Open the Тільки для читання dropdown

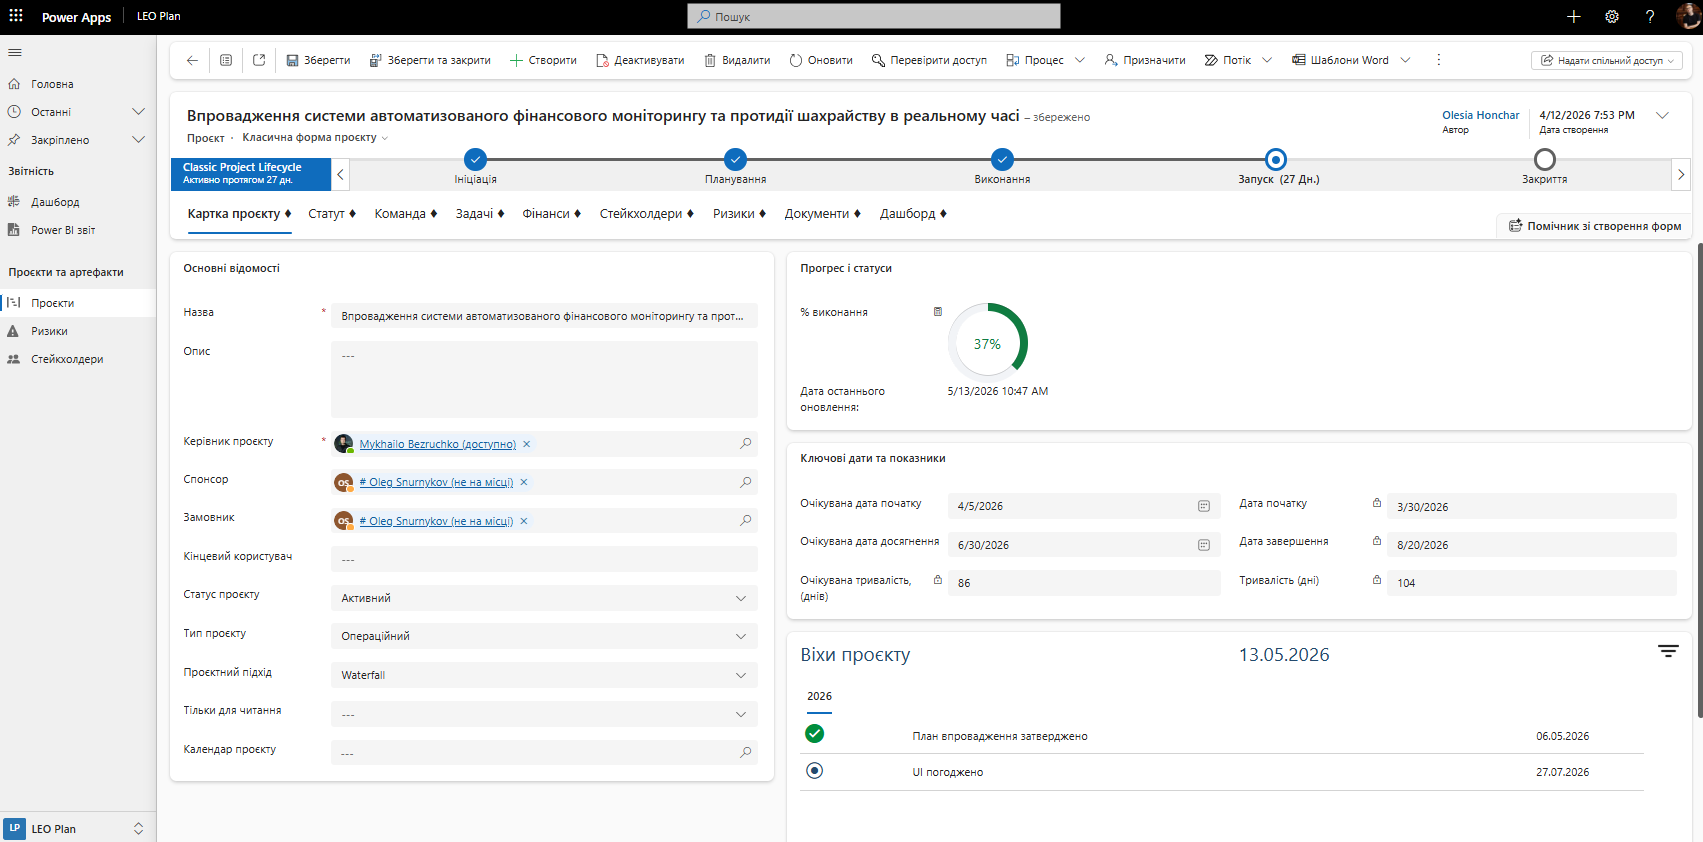(x=544, y=714)
